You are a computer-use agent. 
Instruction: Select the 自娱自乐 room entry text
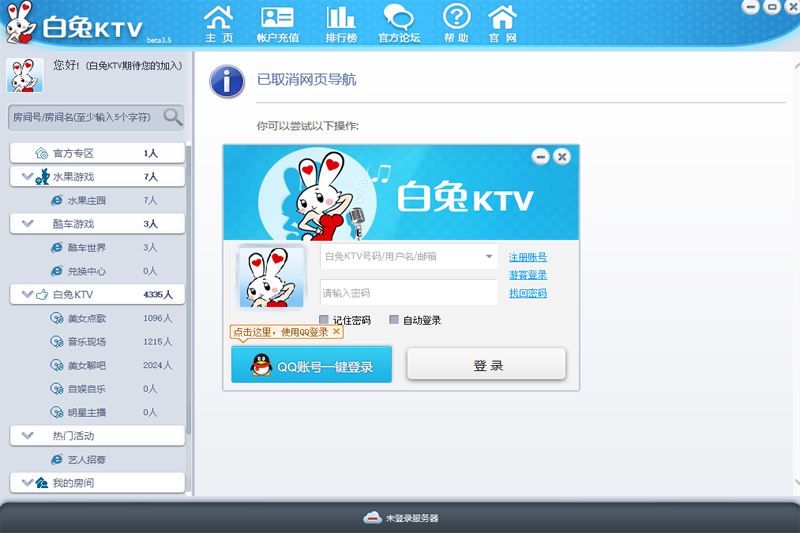87,389
